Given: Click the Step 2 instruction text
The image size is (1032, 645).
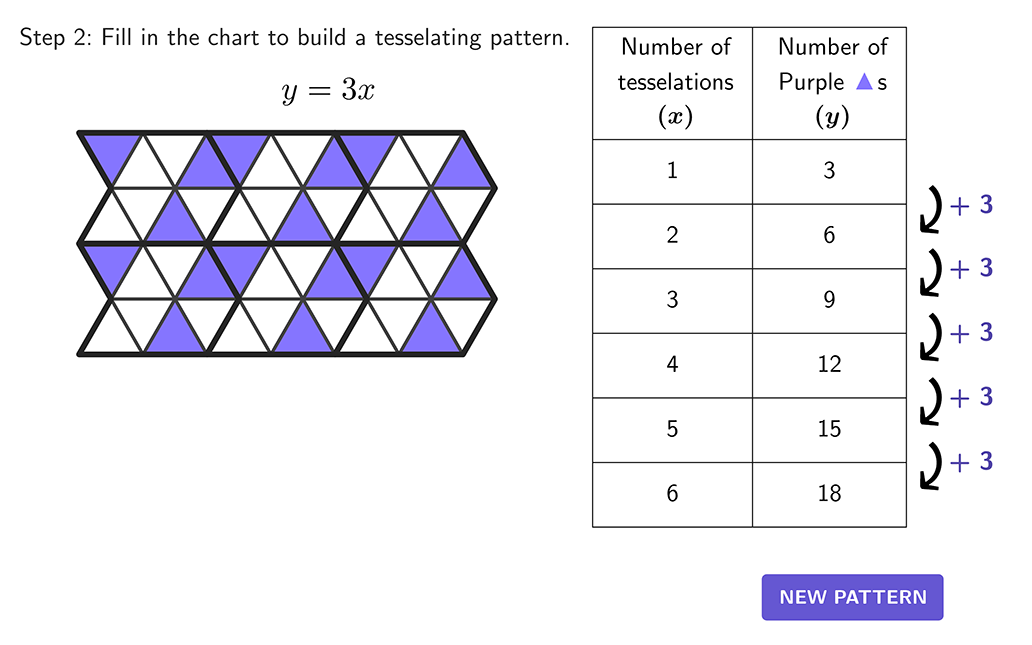Looking at the screenshot, I should click(294, 38).
